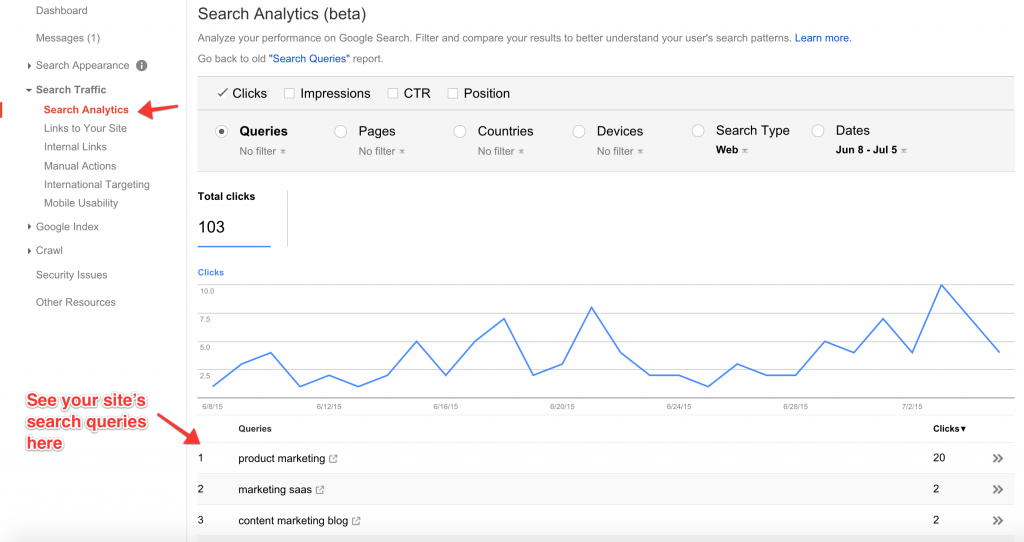Sort by the Clicks column header

coord(949,428)
